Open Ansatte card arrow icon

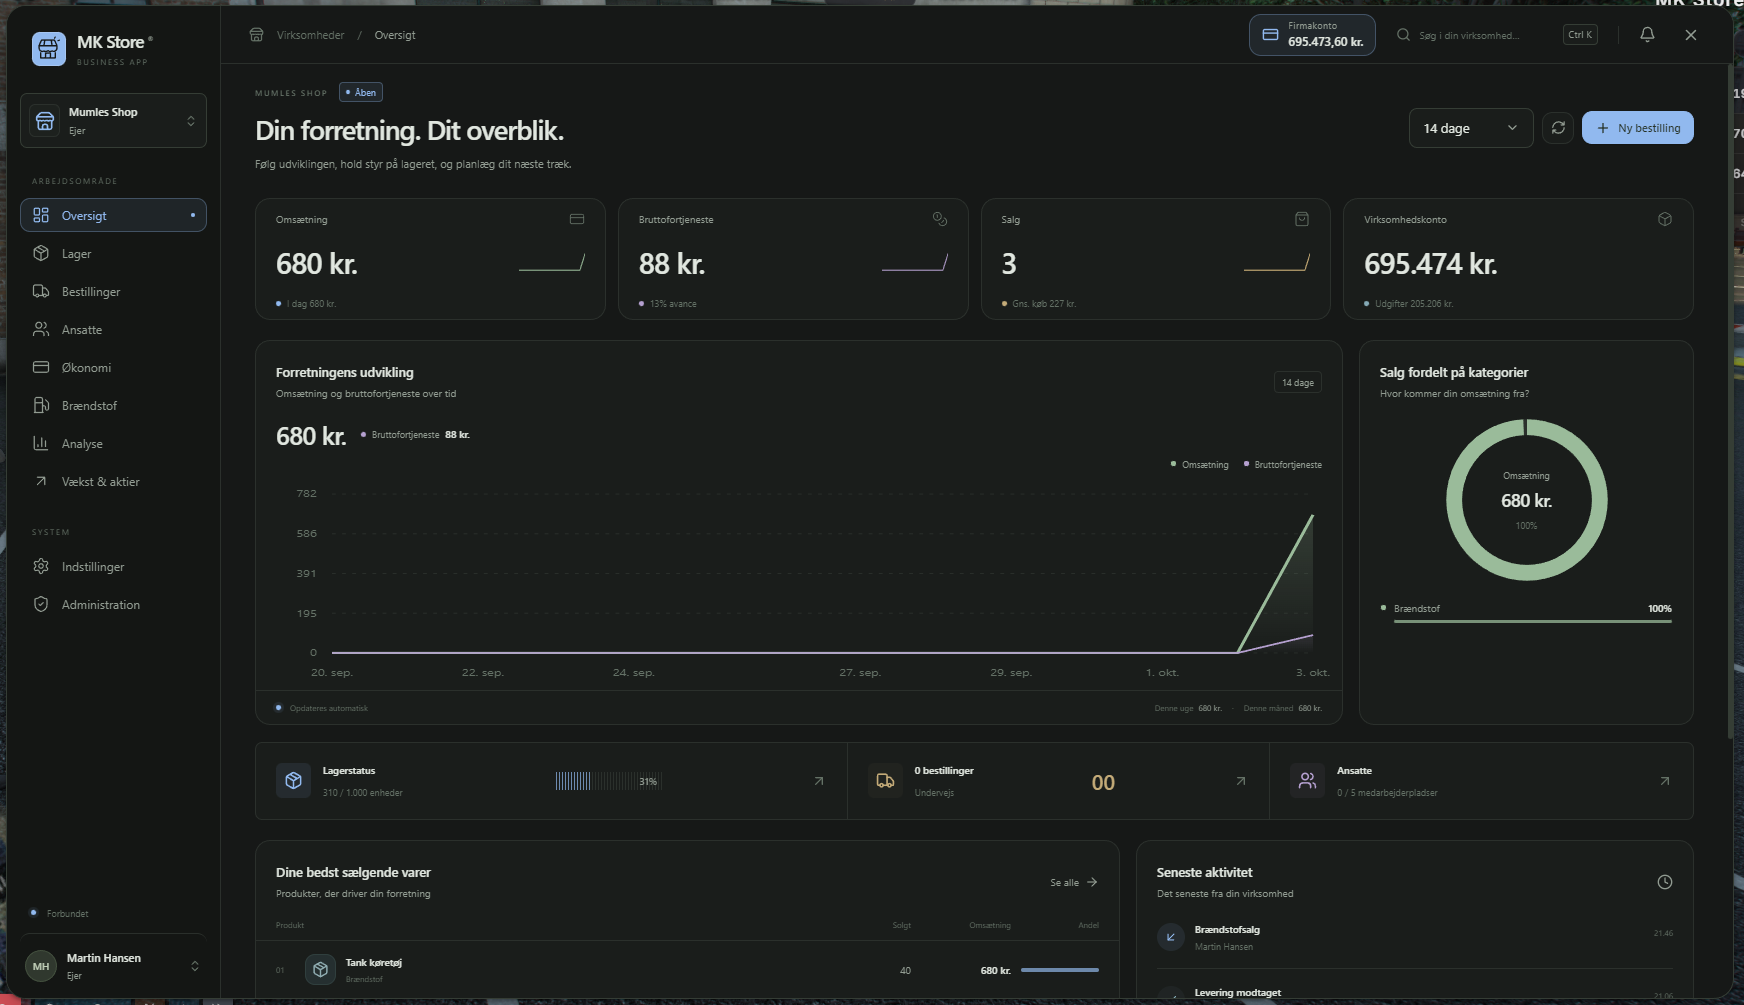tap(1665, 781)
